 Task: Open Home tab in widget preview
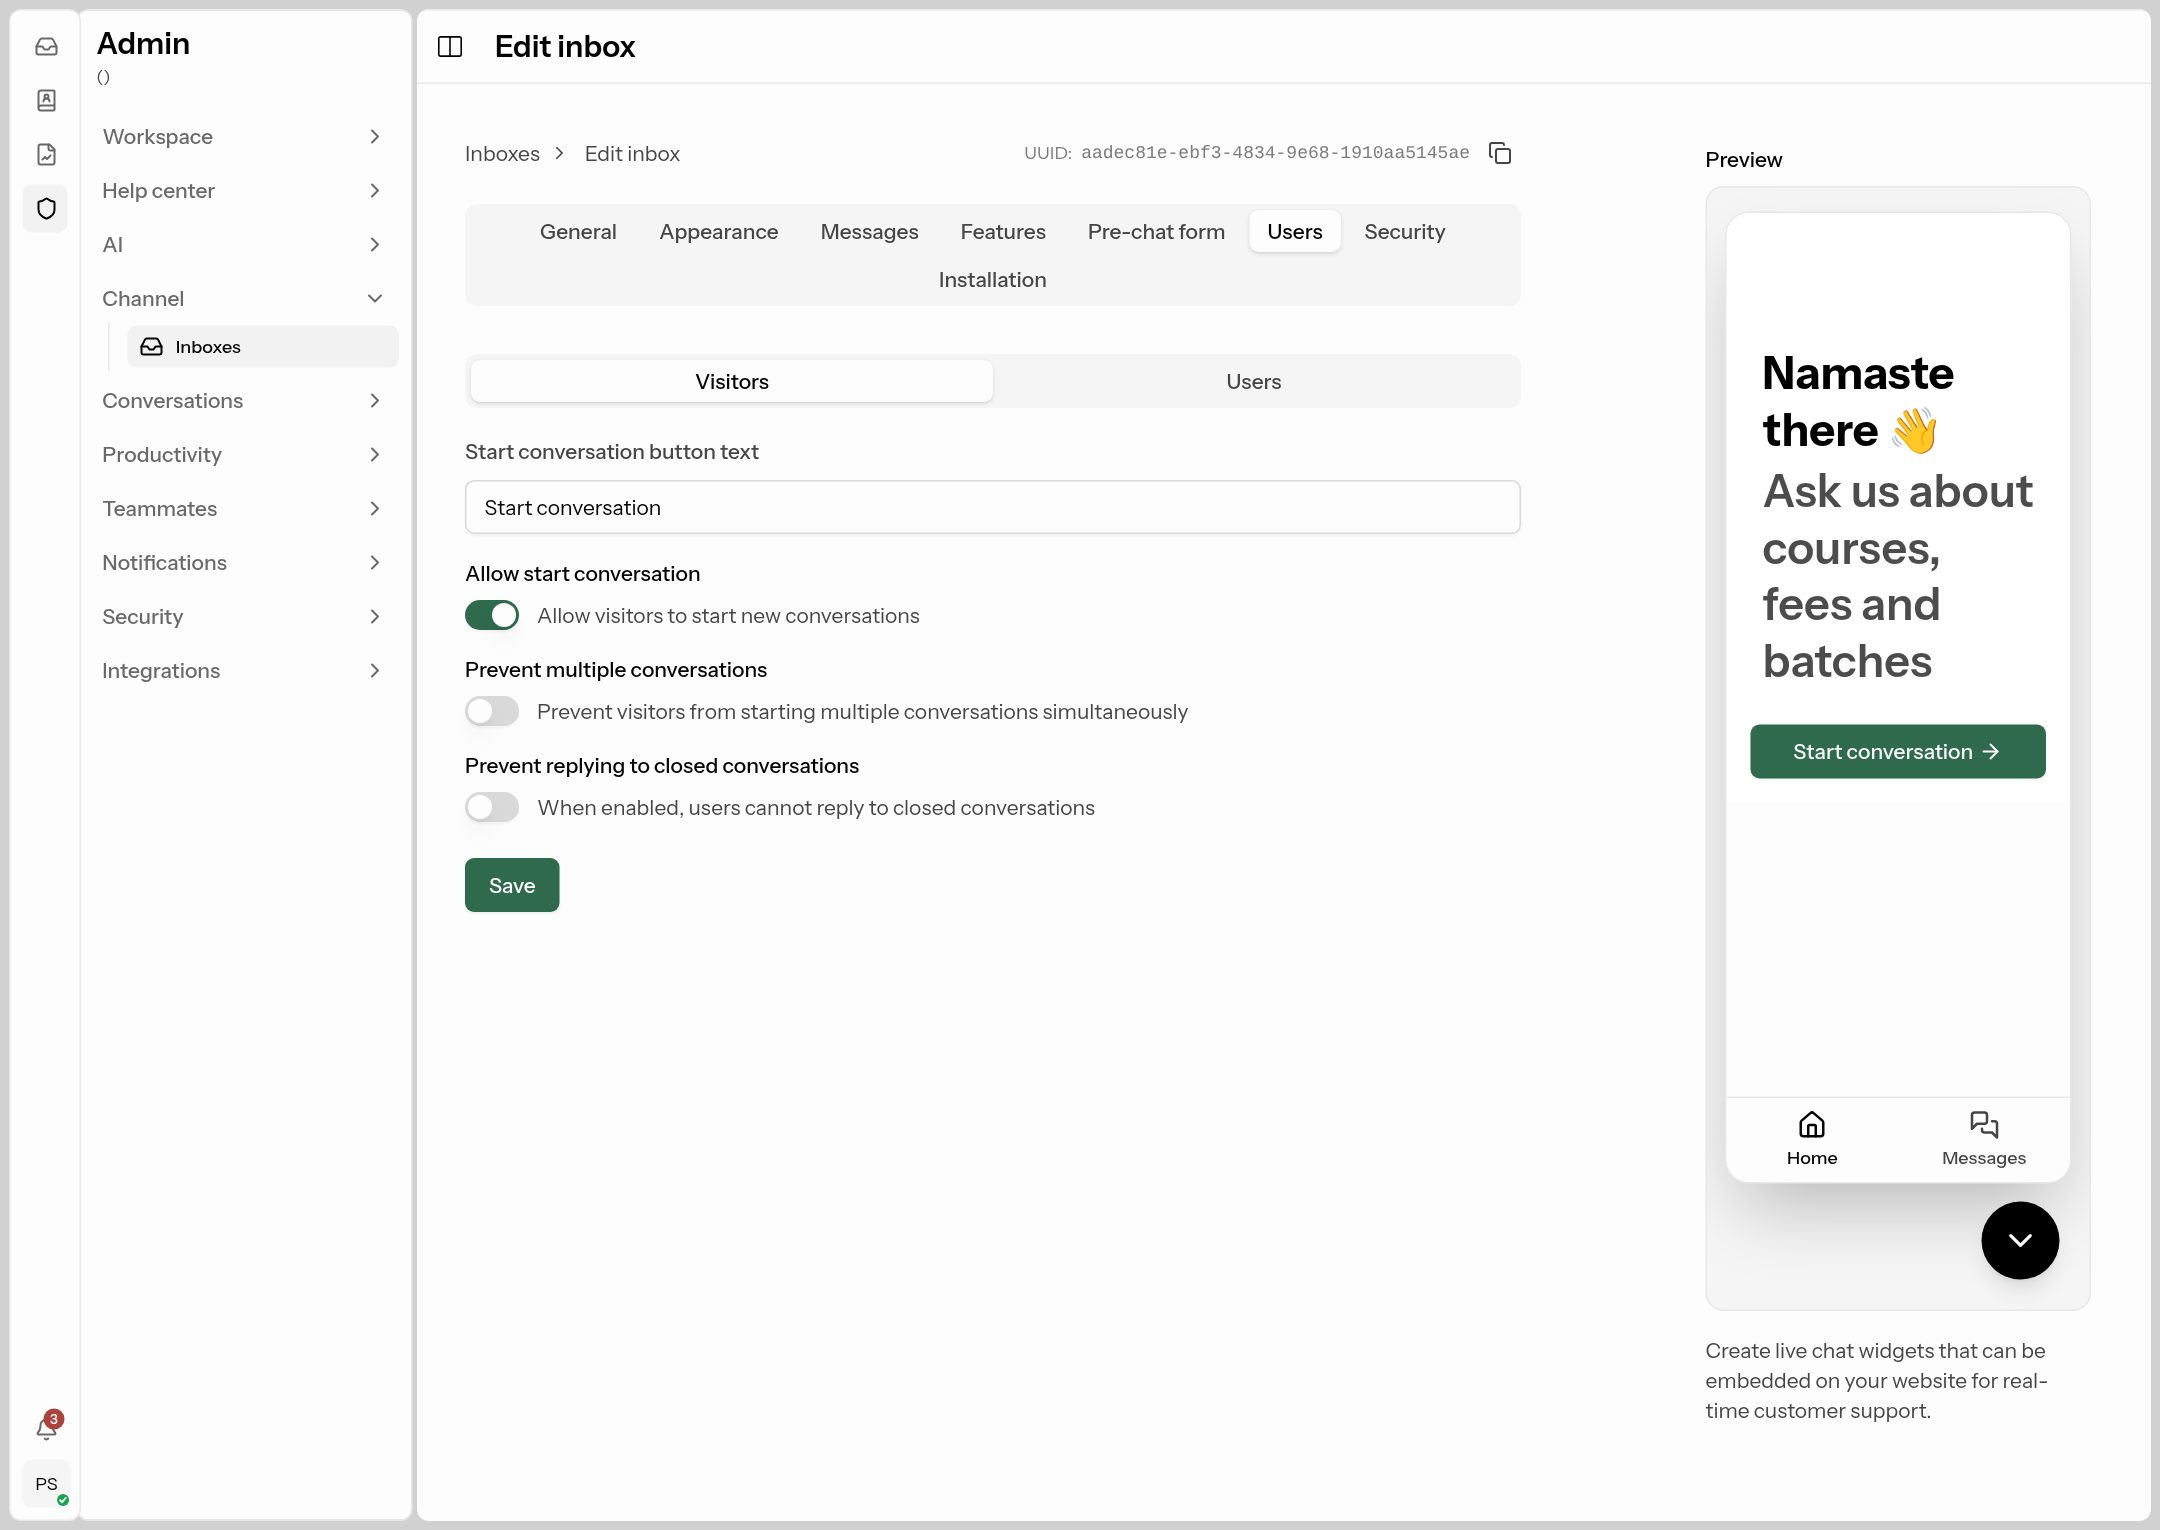pyautogui.click(x=1812, y=1139)
